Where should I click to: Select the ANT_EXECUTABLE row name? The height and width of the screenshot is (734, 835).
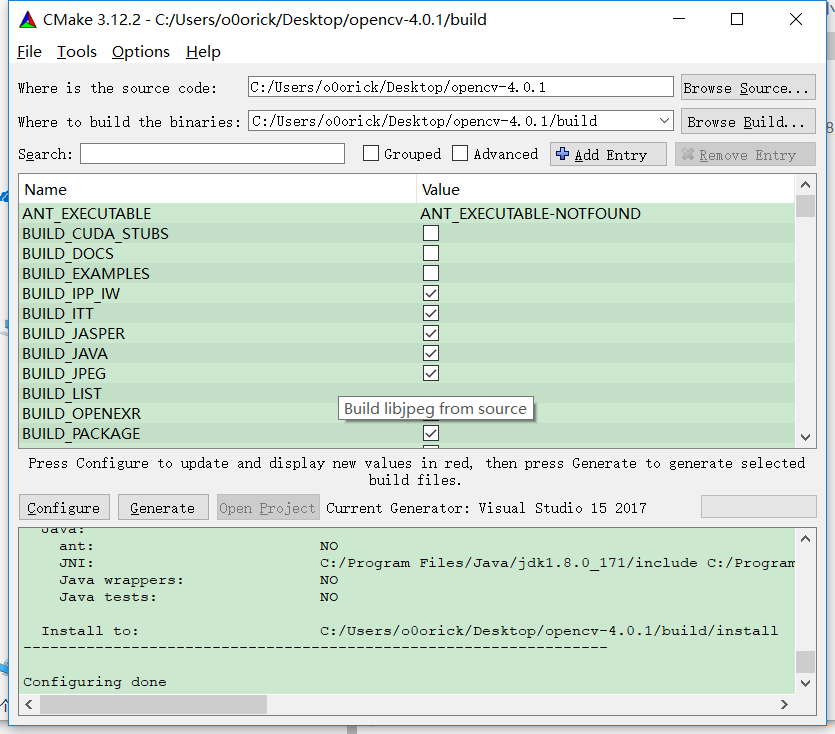click(x=87, y=214)
